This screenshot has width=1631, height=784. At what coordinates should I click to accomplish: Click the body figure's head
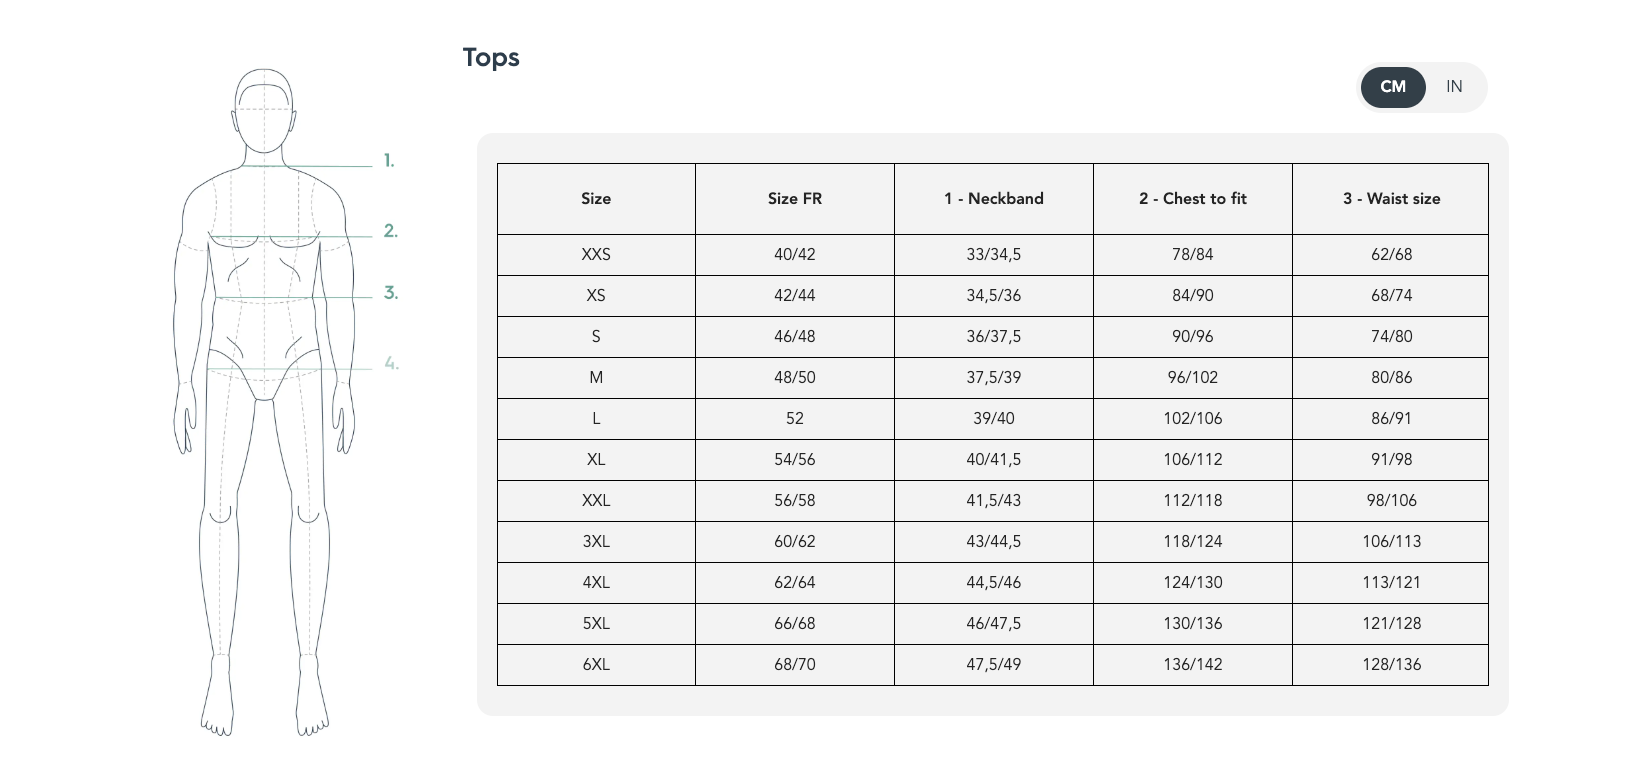pyautogui.click(x=266, y=112)
